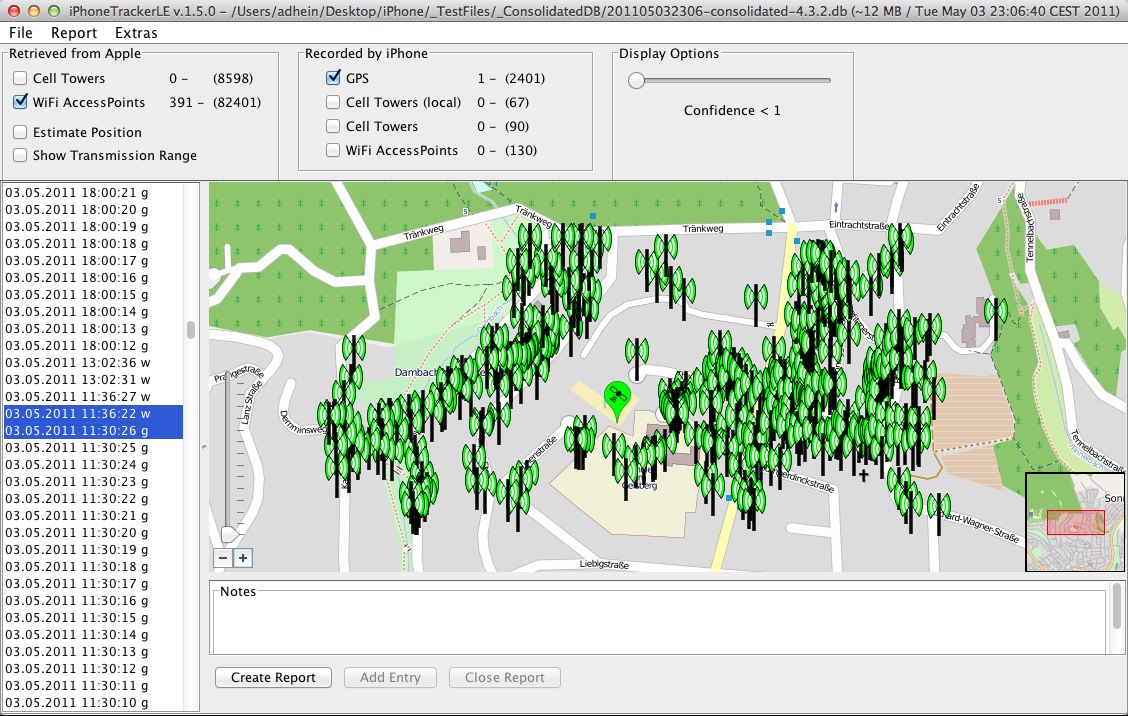Open the Report menu
This screenshot has width=1128, height=716.
point(73,32)
